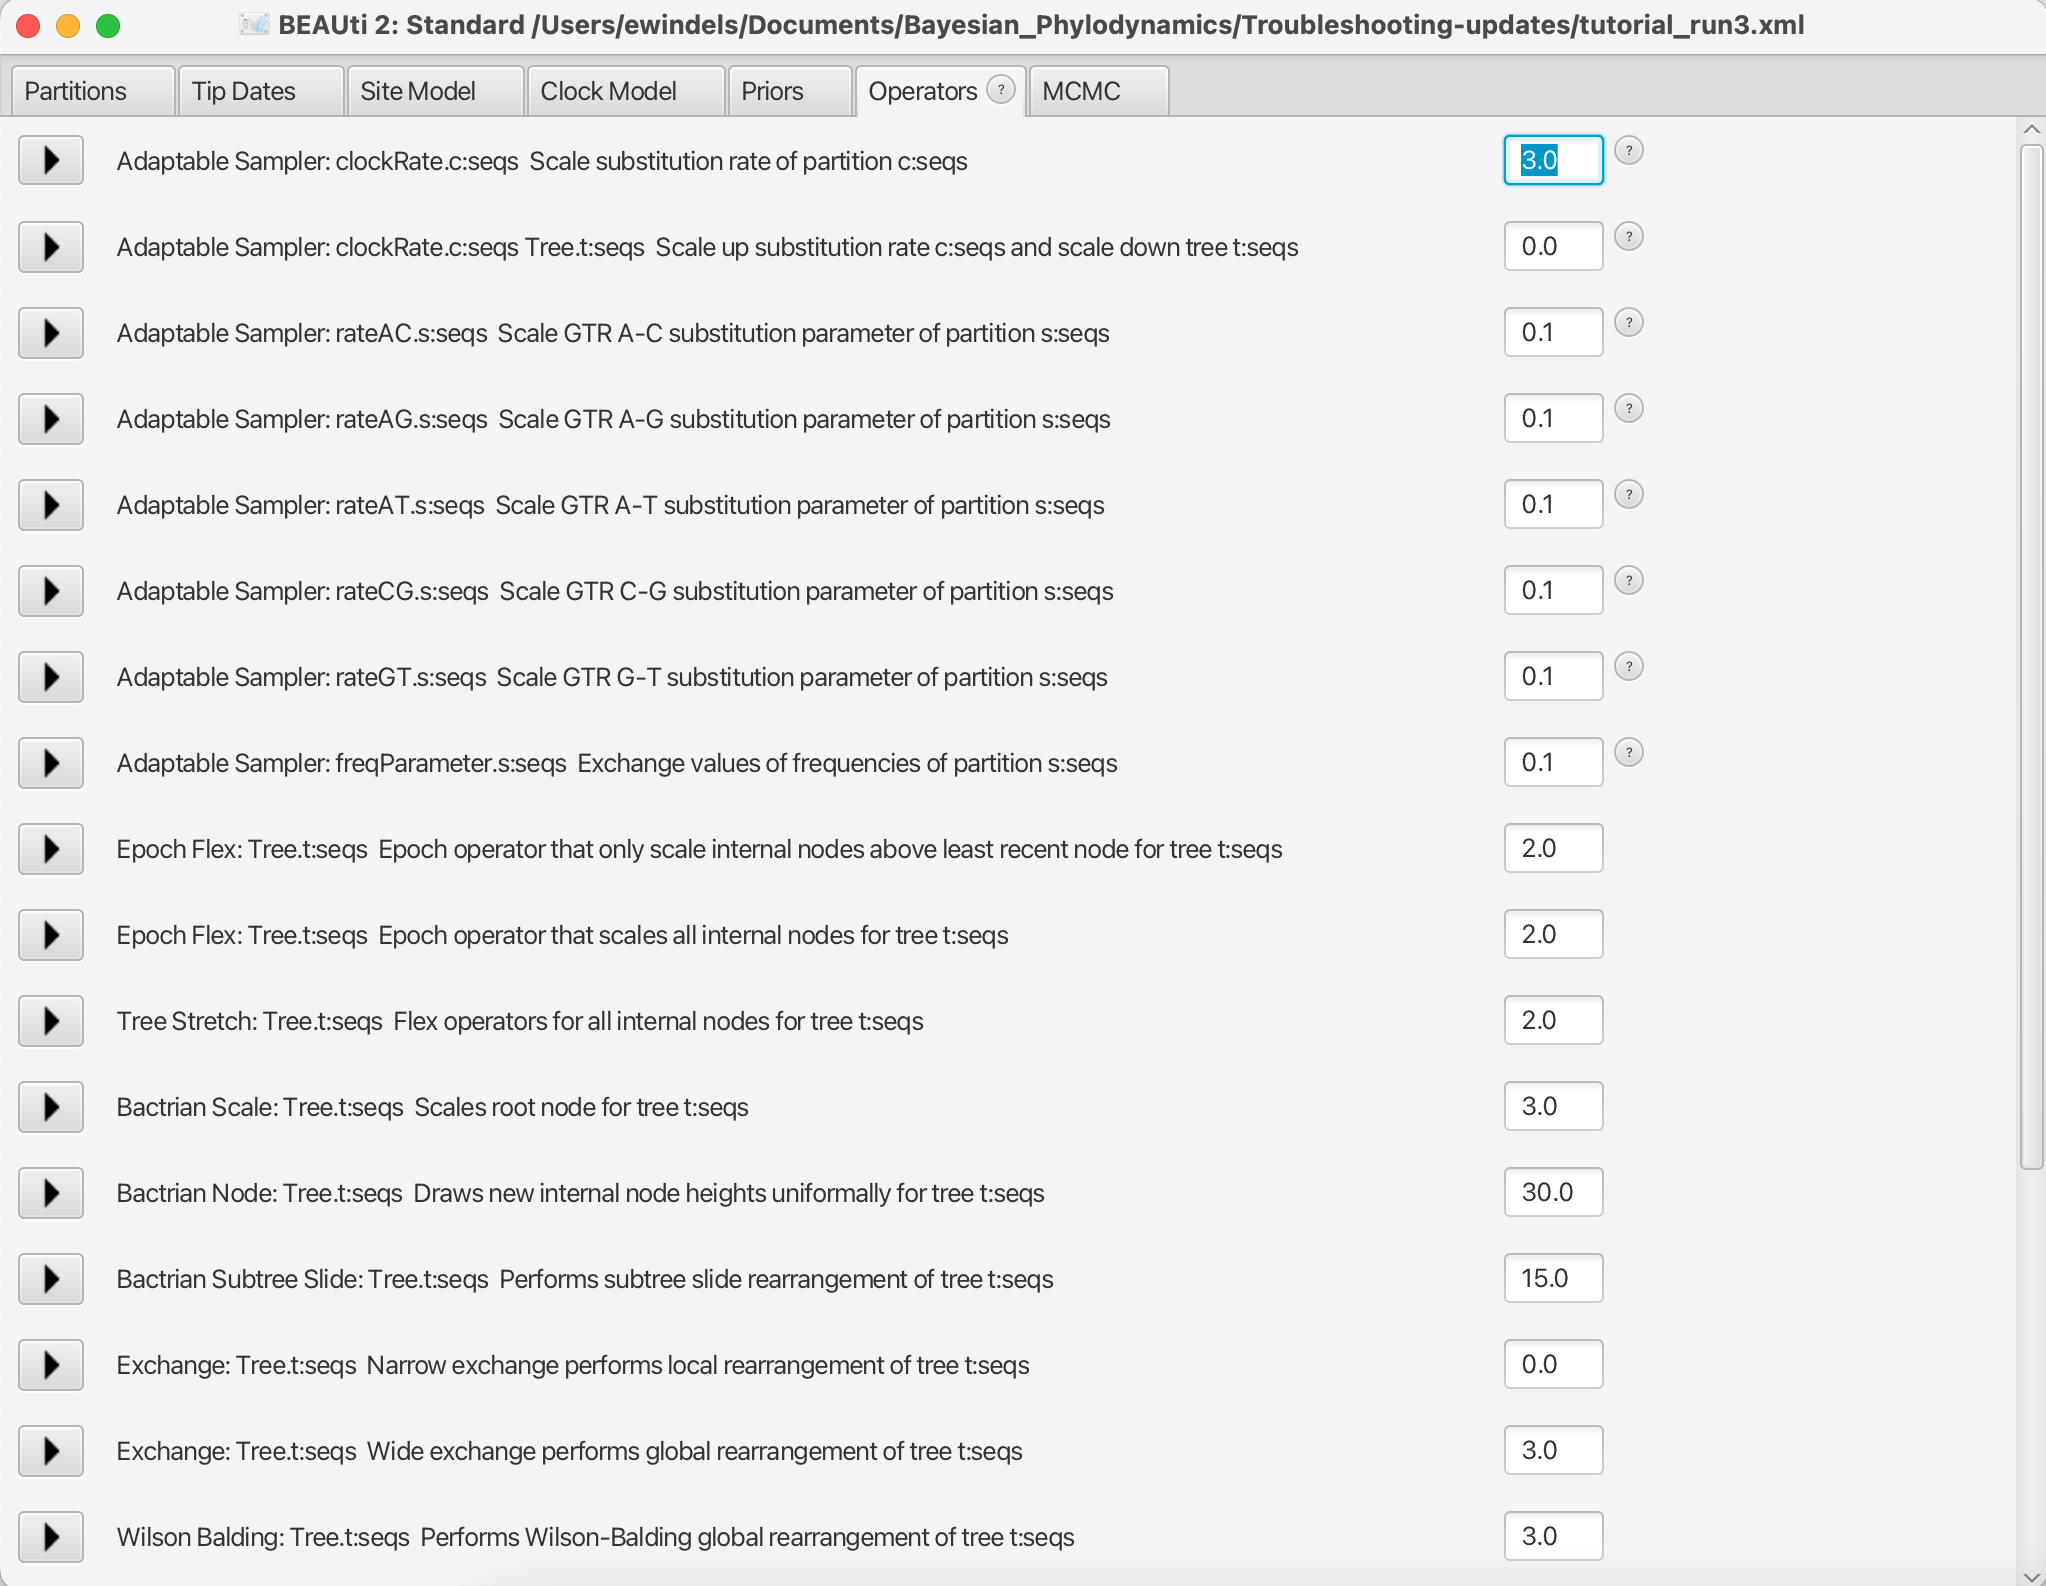
Task: Expand the Tree Stretch operator row
Action: coord(51,1021)
